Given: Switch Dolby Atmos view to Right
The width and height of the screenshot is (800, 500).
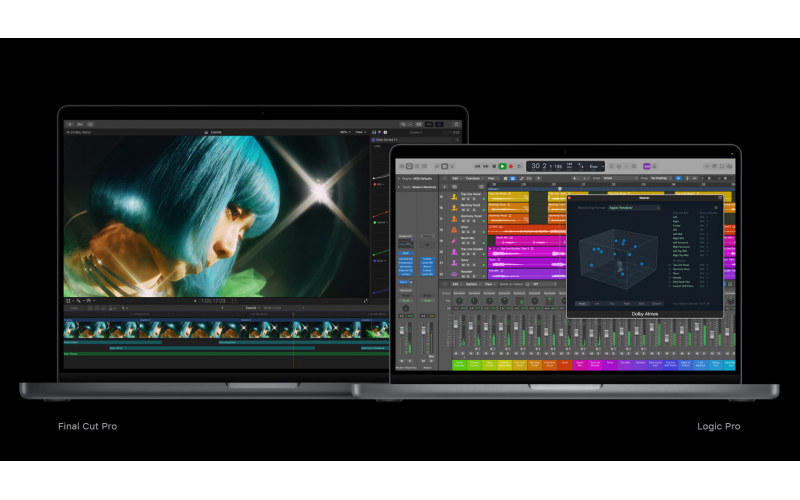Looking at the screenshot, I should click(627, 304).
